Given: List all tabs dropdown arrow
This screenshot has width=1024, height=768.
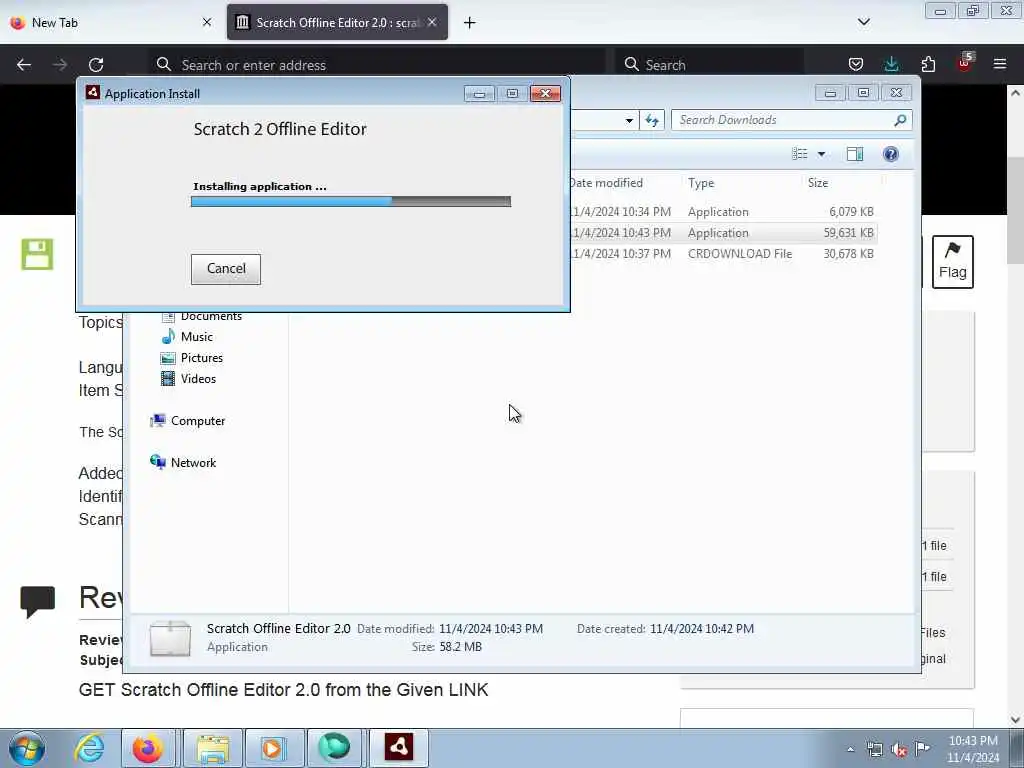Looking at the screenshot, I should 863,22.
